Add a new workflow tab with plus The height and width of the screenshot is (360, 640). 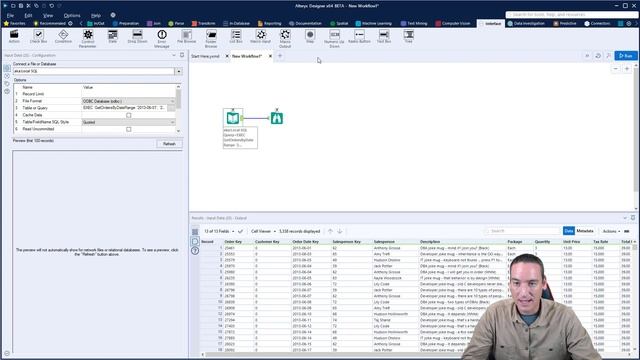pyautogui.click(x=280, y=56)
